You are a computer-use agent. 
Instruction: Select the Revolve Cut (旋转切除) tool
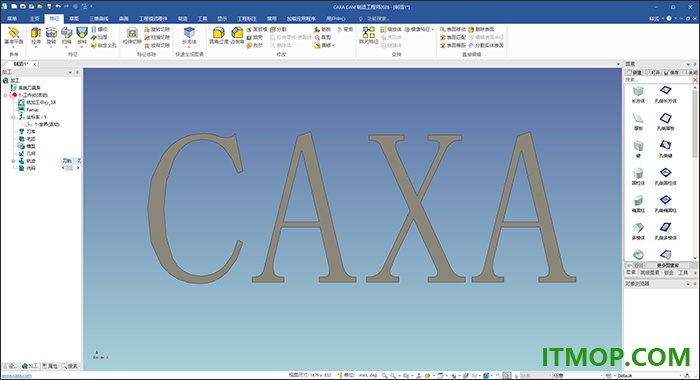(x=157, y=29)
